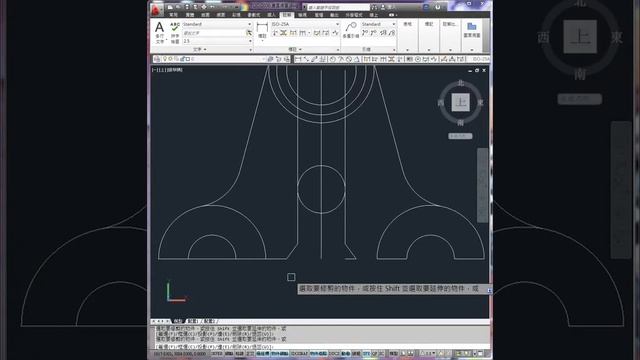Click the Help question mark icon
The width and height of the screenshot is (640, 360).
coord(438,7)
